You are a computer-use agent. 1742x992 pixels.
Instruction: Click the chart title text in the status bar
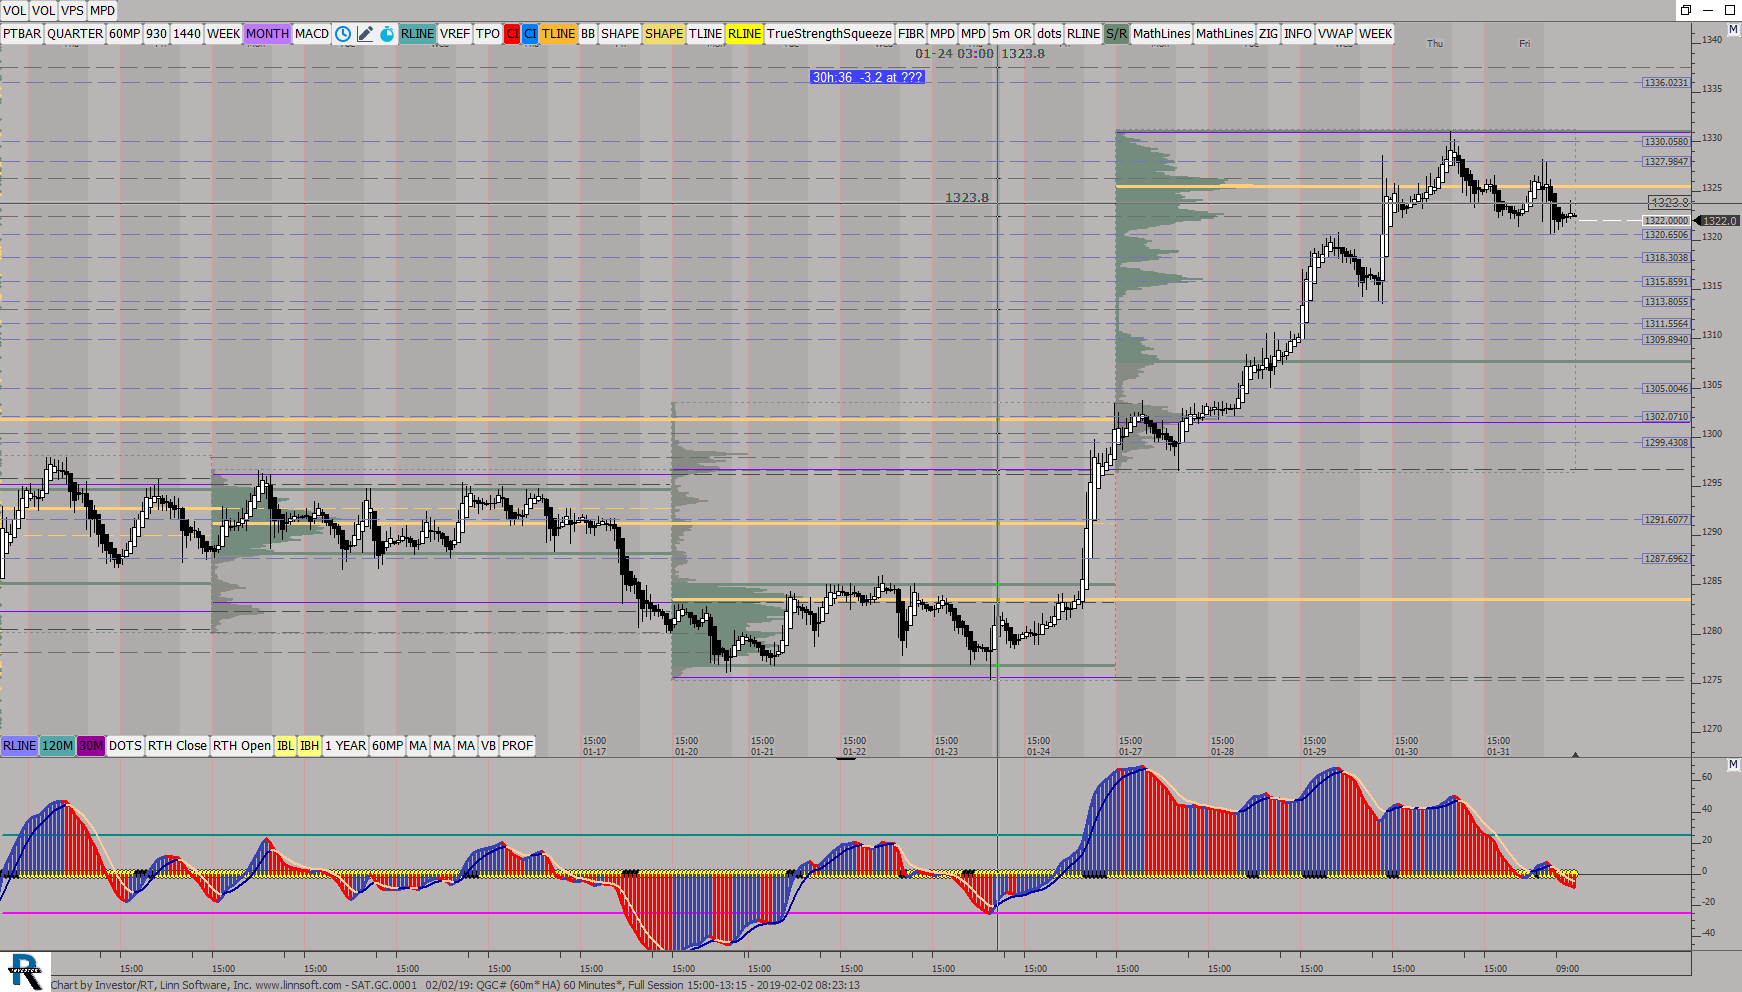click(x=455, y=985)
